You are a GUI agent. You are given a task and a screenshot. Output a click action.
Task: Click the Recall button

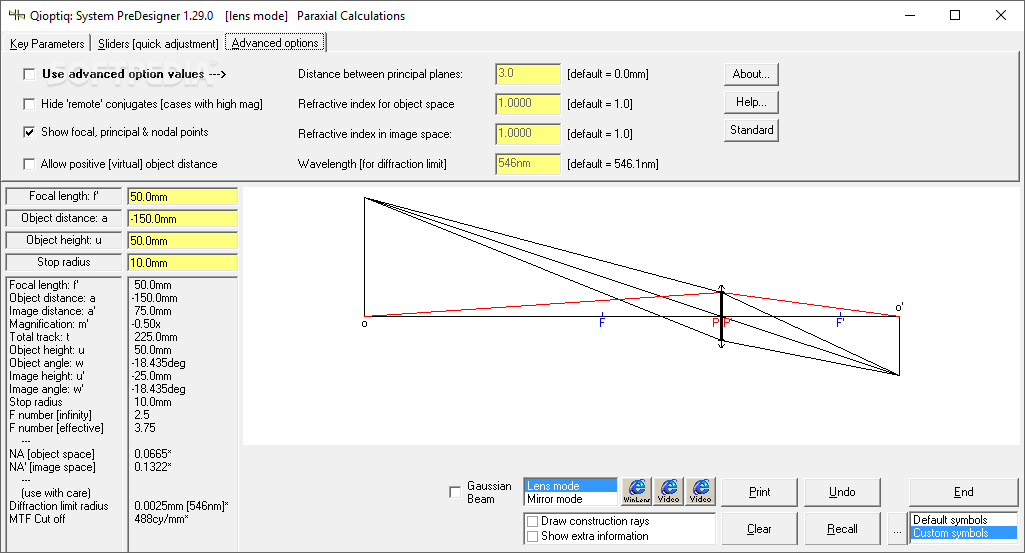[x=842, y=529]
